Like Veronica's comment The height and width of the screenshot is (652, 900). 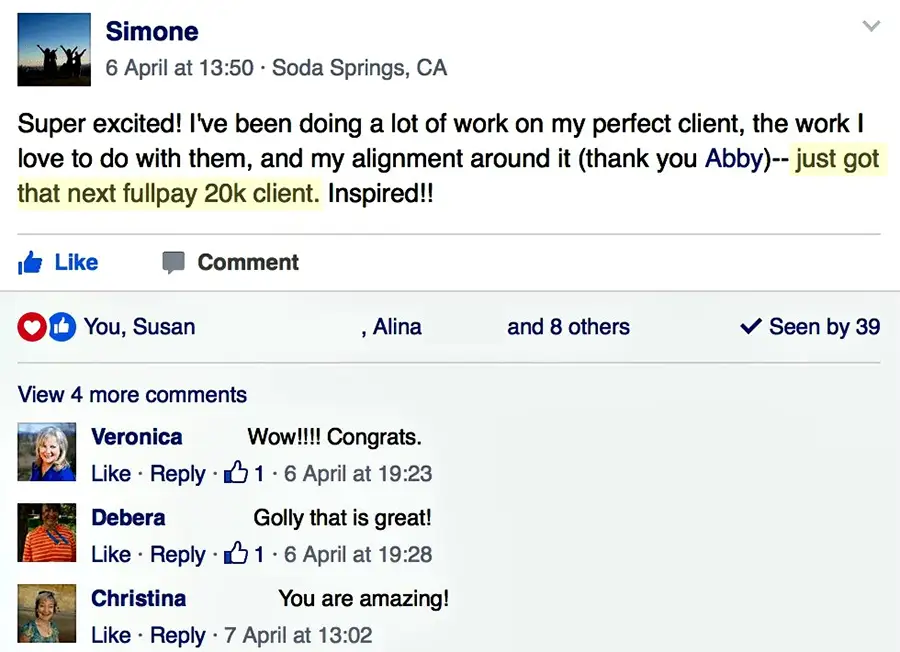[x=110, y=474]
